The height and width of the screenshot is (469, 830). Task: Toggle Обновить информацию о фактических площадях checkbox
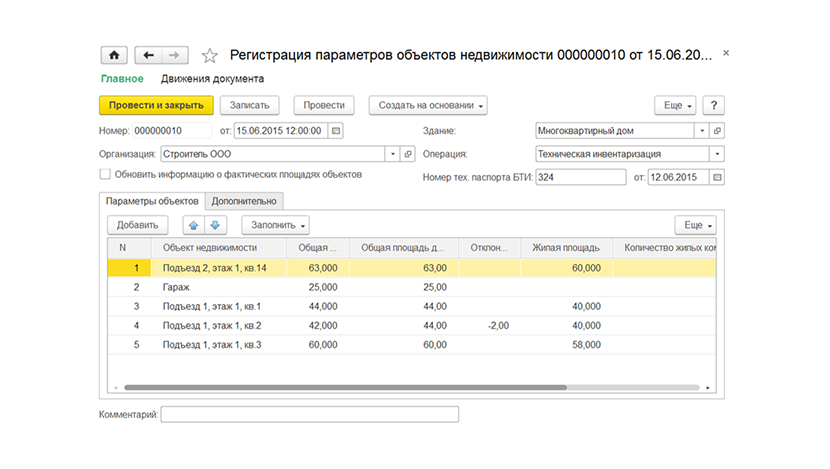tap(105, 174)
